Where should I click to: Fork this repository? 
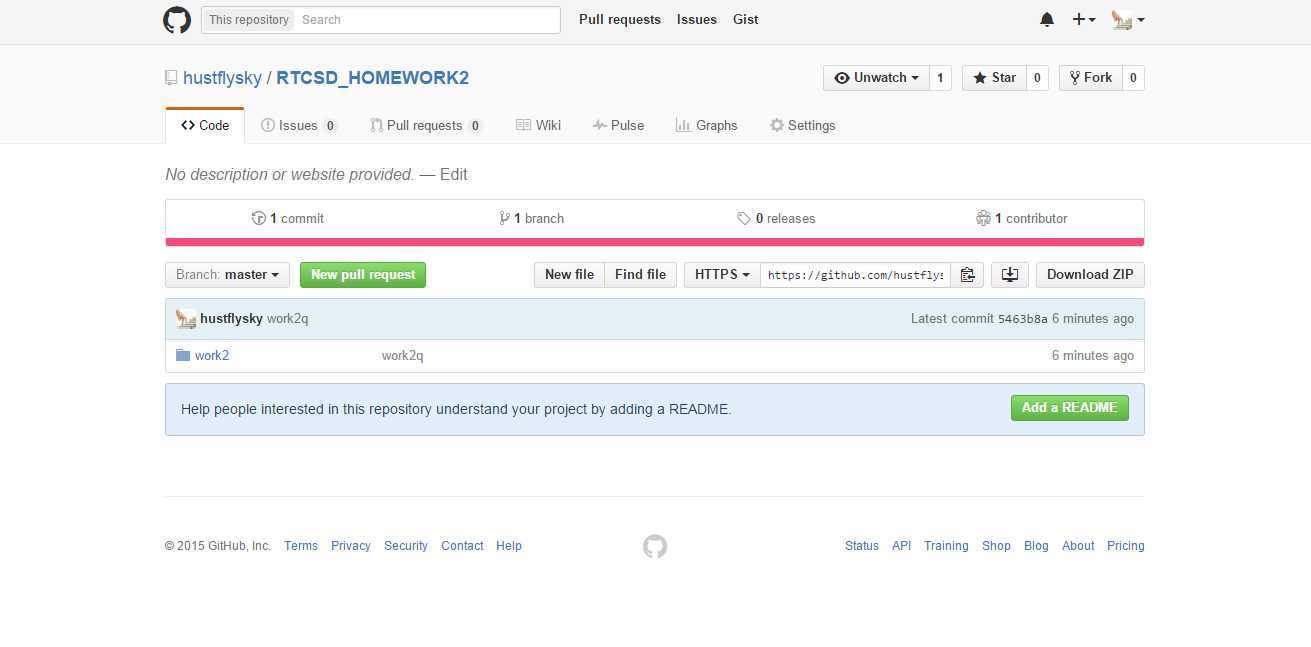[1090, 78]
